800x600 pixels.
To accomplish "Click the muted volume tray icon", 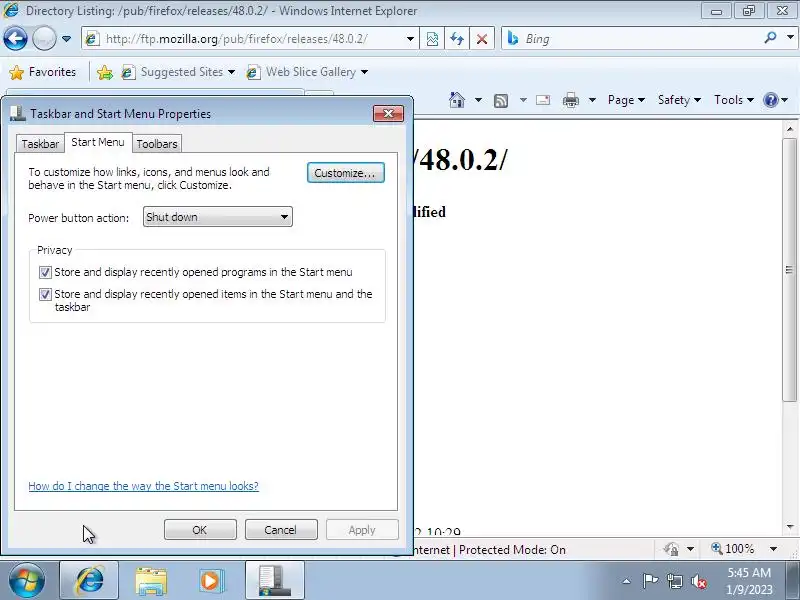I will tap(699, 581).
